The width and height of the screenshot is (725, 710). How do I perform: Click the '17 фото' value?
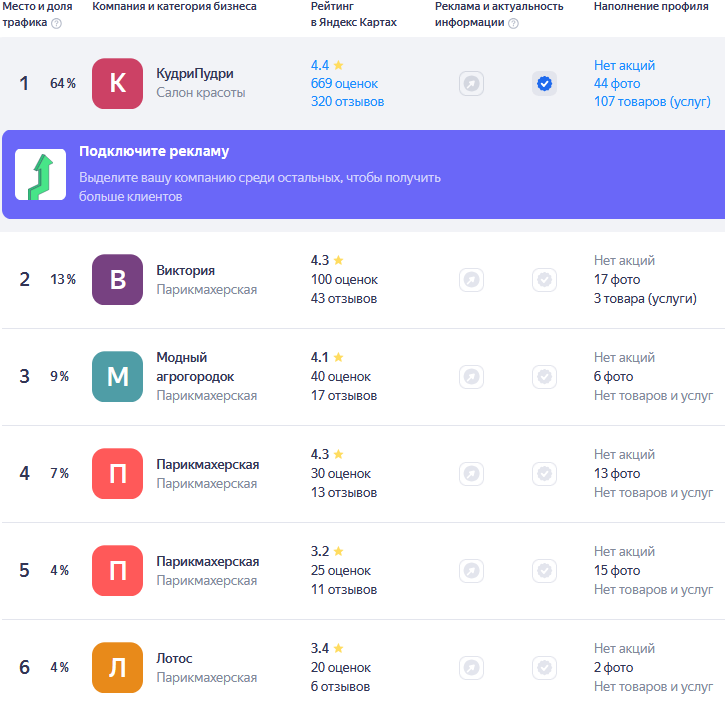617,280
